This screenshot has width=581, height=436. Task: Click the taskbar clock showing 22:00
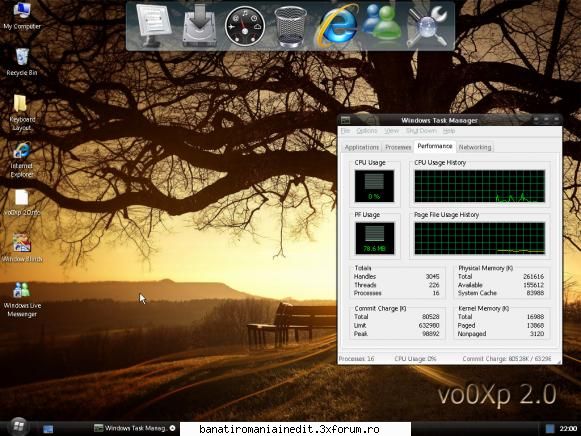coord(568,429)
